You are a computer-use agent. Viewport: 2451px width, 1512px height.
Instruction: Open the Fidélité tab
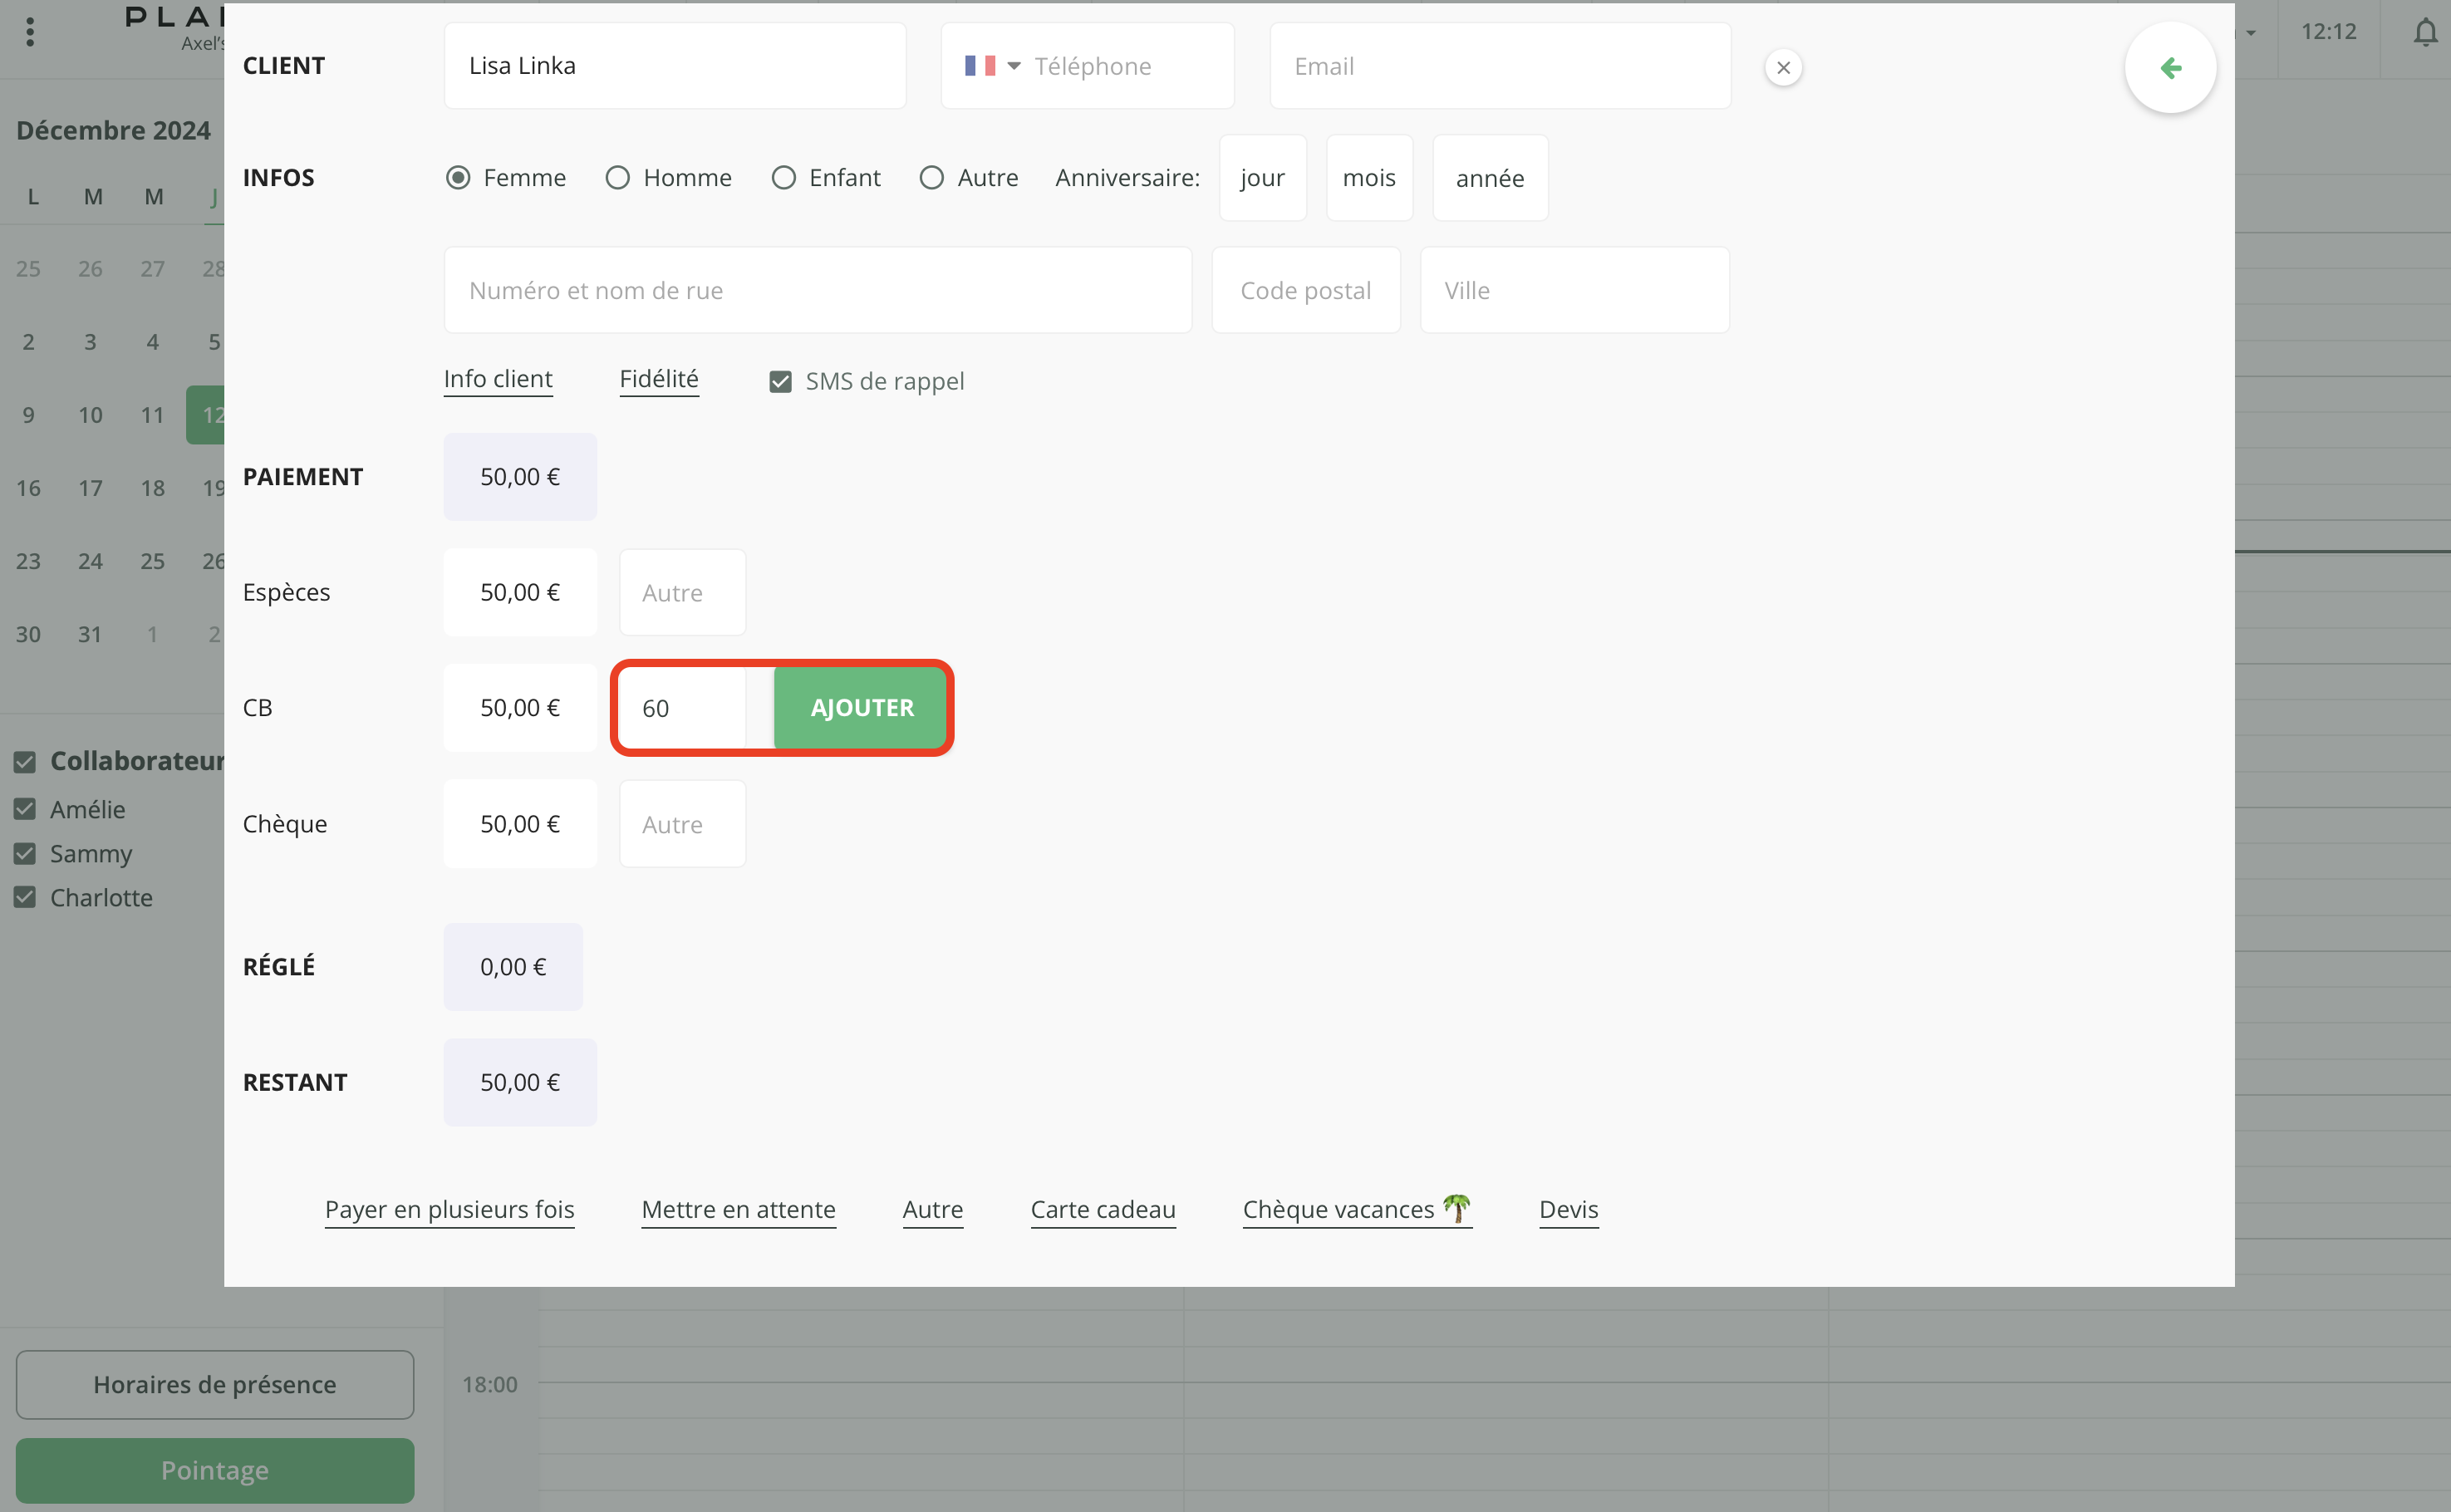click(658, 379)
